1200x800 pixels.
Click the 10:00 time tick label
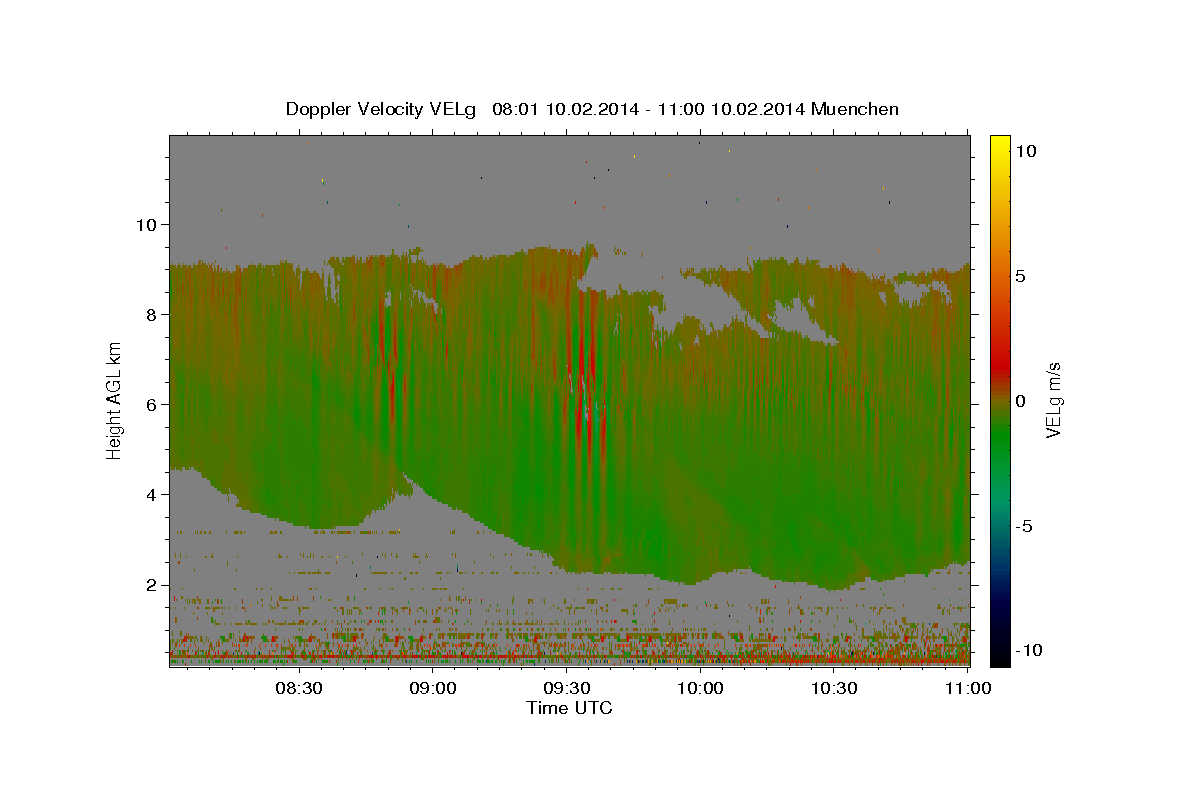pos(700,688)
